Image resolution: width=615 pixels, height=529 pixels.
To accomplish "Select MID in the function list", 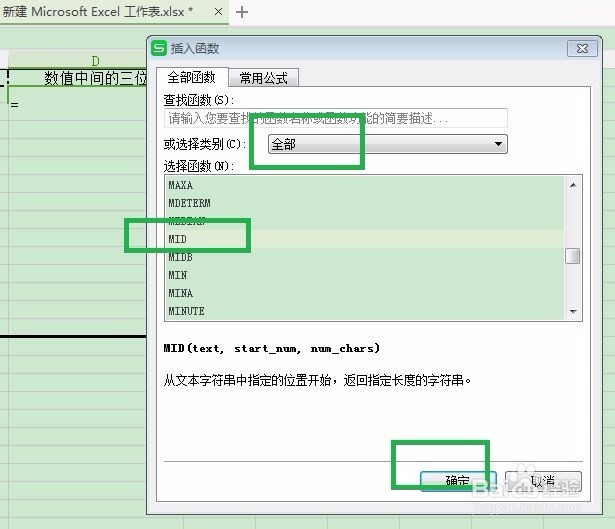I will click(364, 239).
